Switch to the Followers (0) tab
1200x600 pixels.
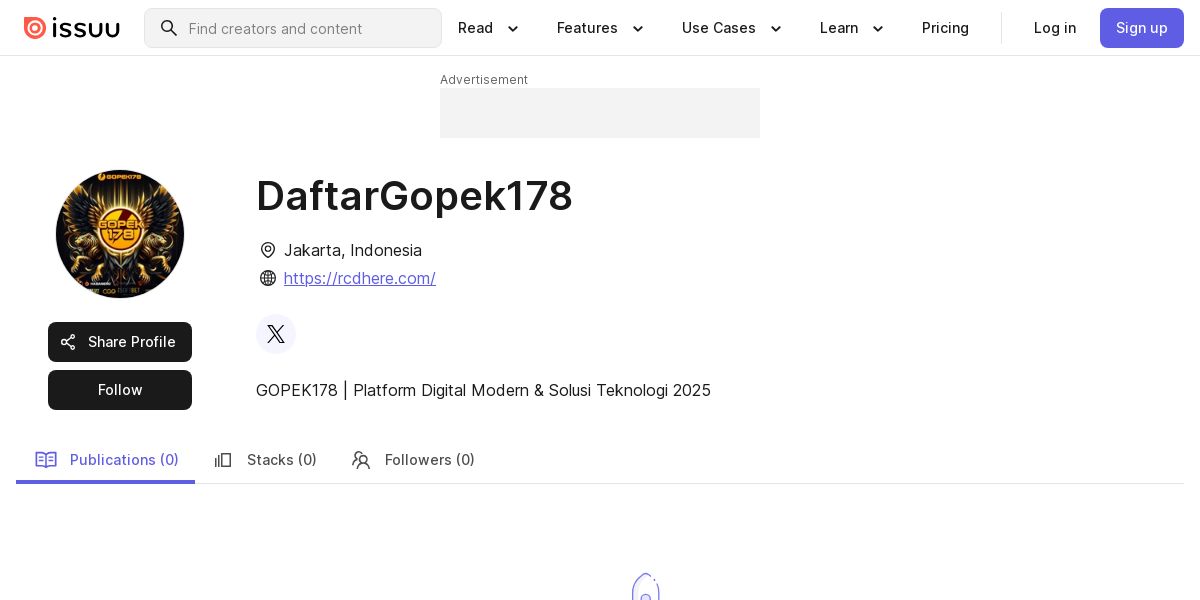[413, 460]
